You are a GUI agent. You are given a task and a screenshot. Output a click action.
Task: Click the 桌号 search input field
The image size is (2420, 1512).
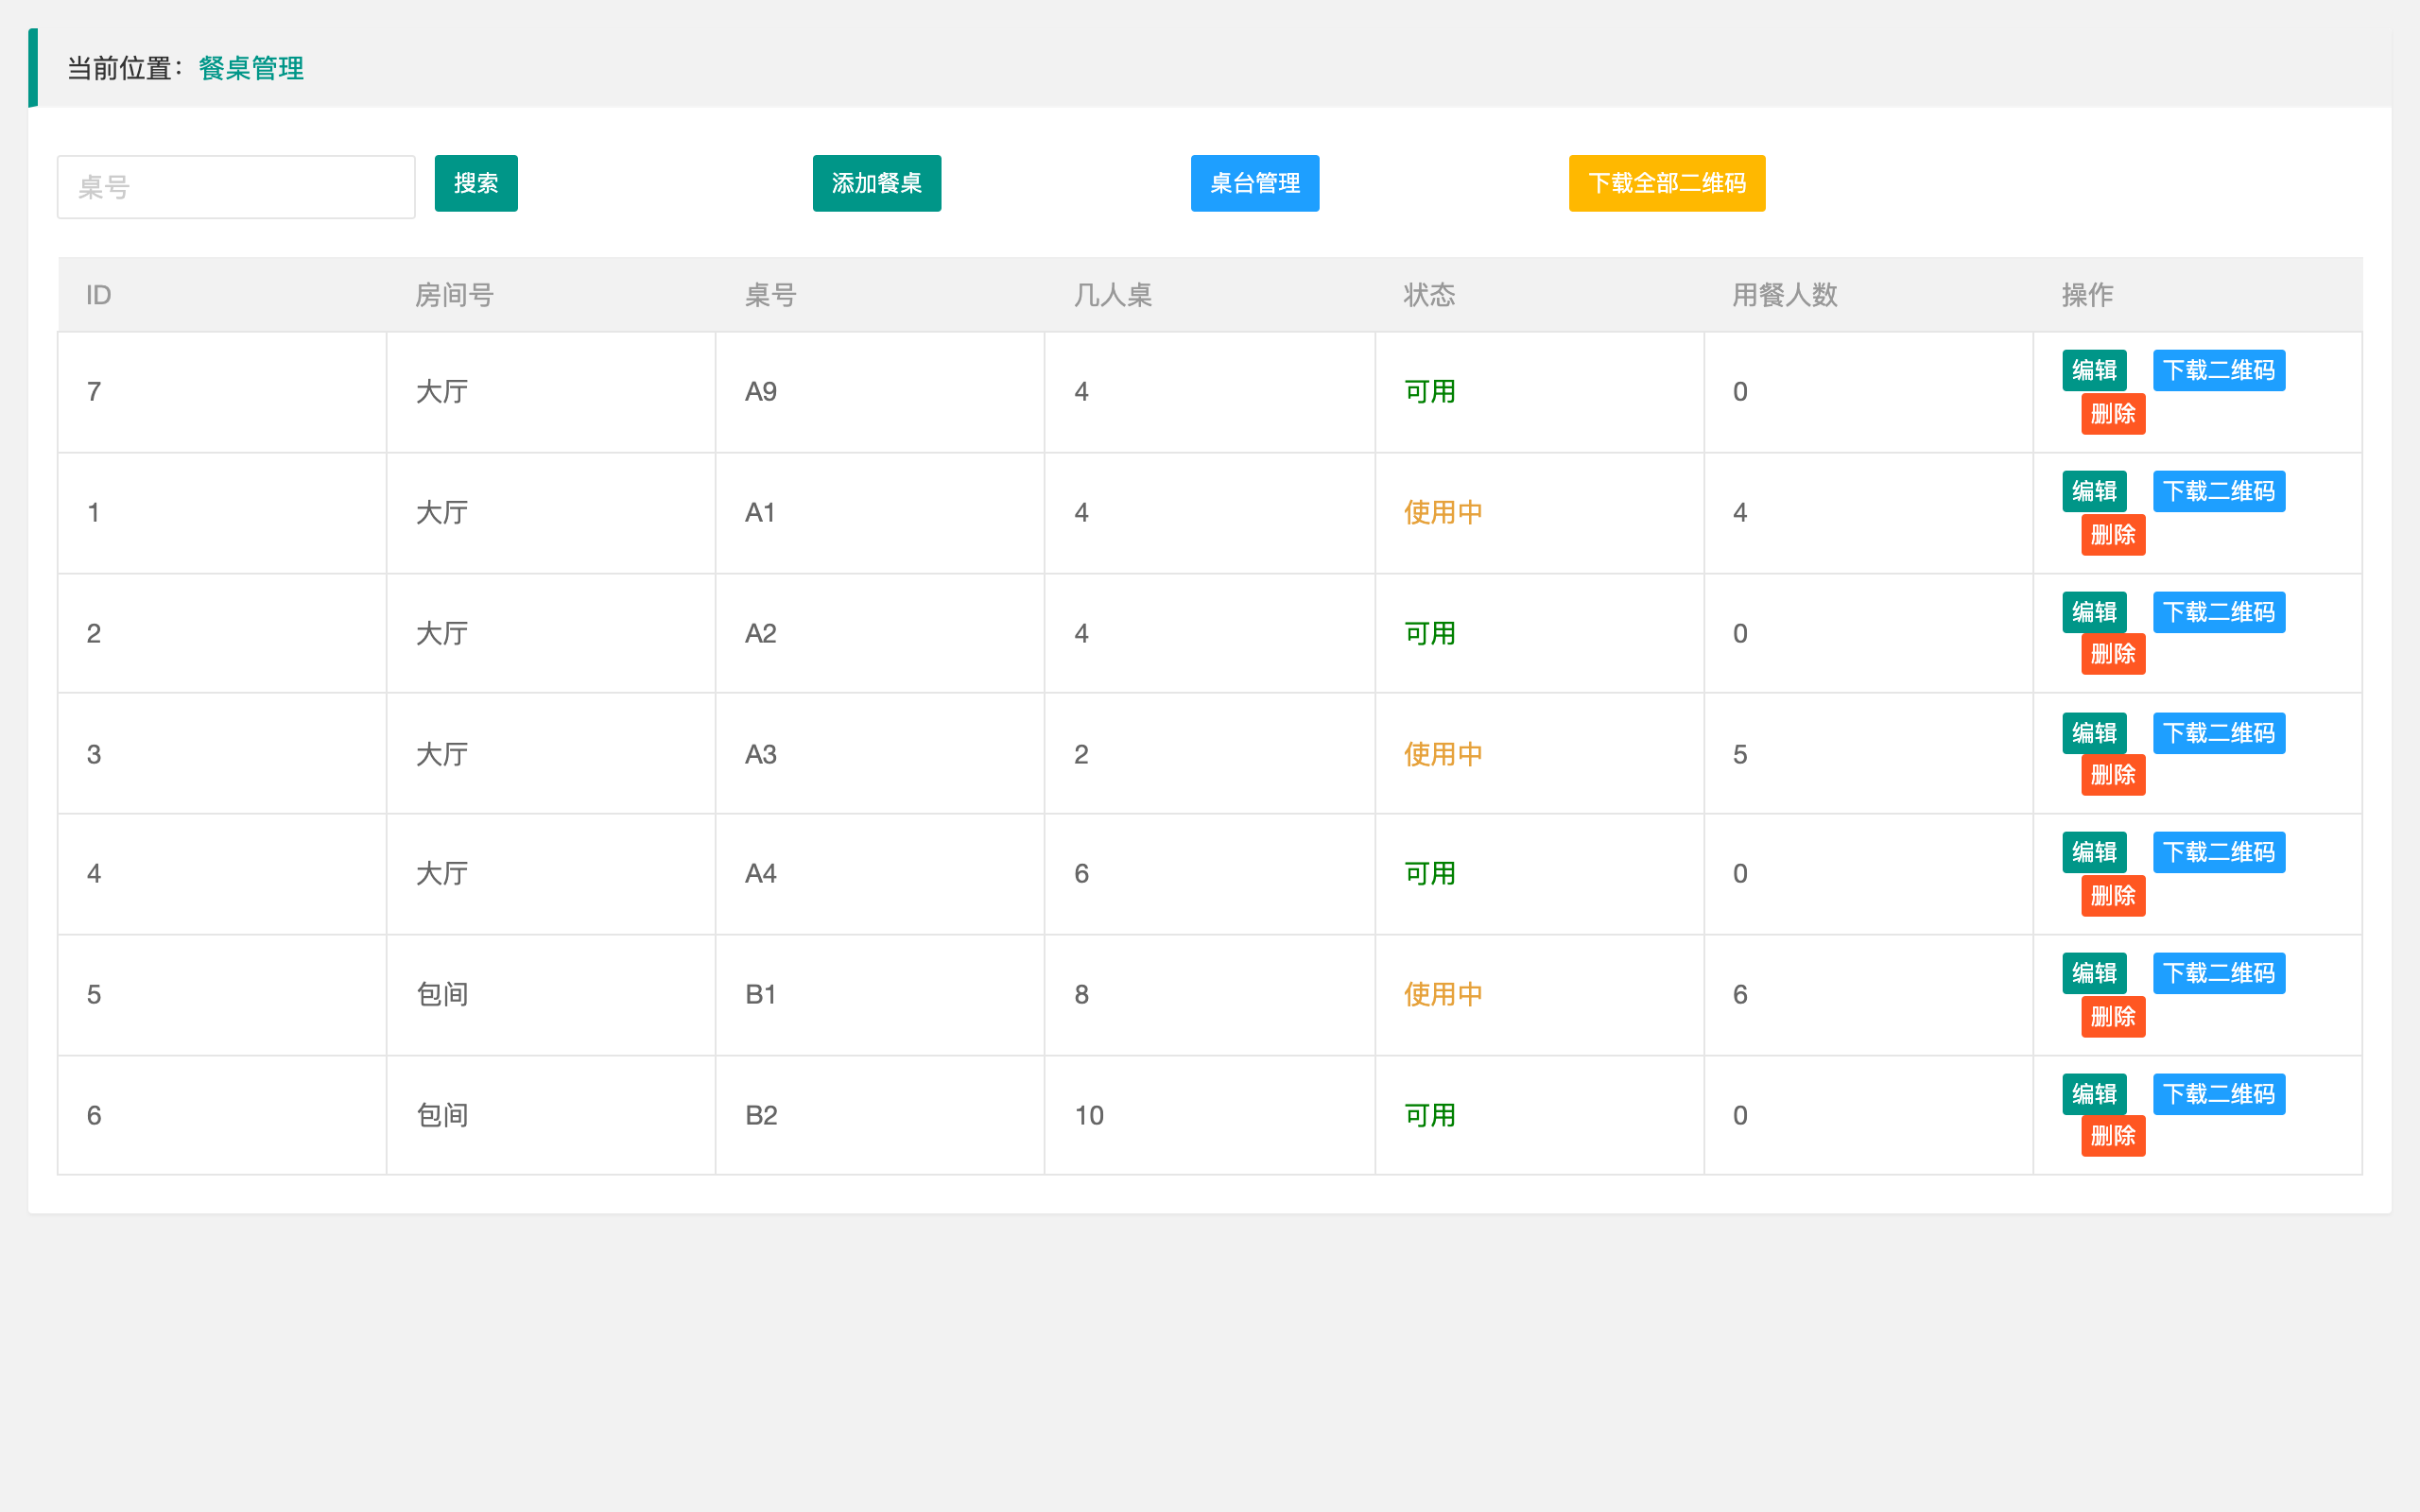coord(236,186)
